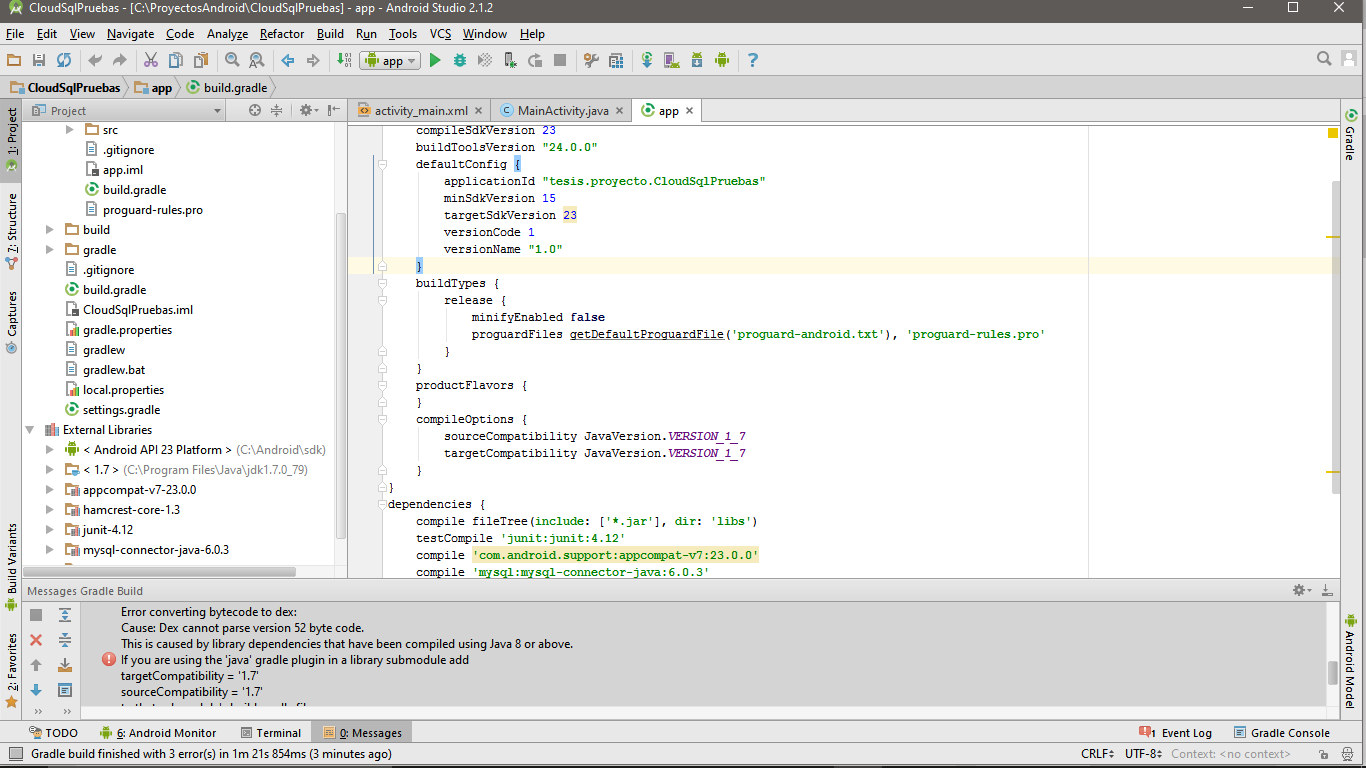This screenshot has height=768, width=1366.
Task: Click the Paste clipboard icon
Action: coord(201,60)
